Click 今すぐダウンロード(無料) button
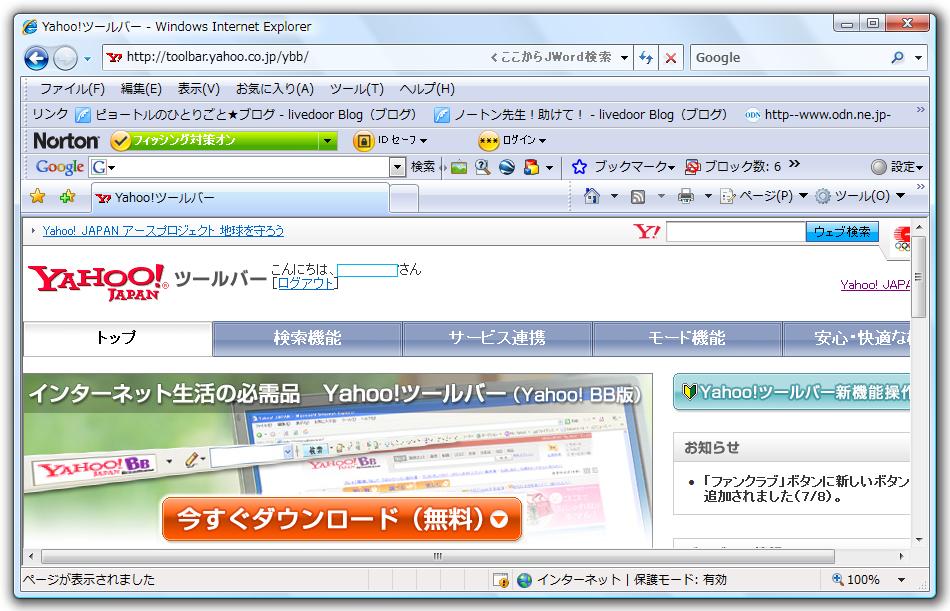 pyautogui.click(x=342, y=519)
